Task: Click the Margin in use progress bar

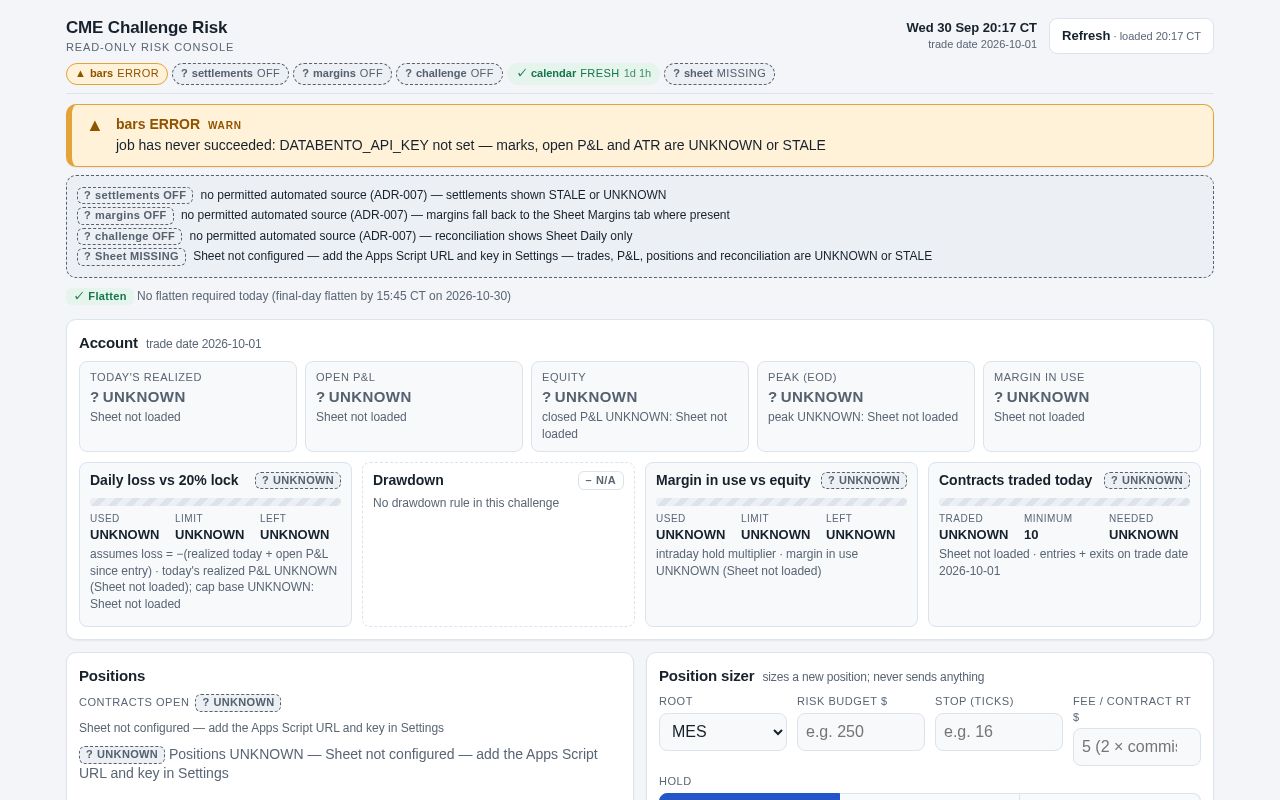Action: pos(781,502)
